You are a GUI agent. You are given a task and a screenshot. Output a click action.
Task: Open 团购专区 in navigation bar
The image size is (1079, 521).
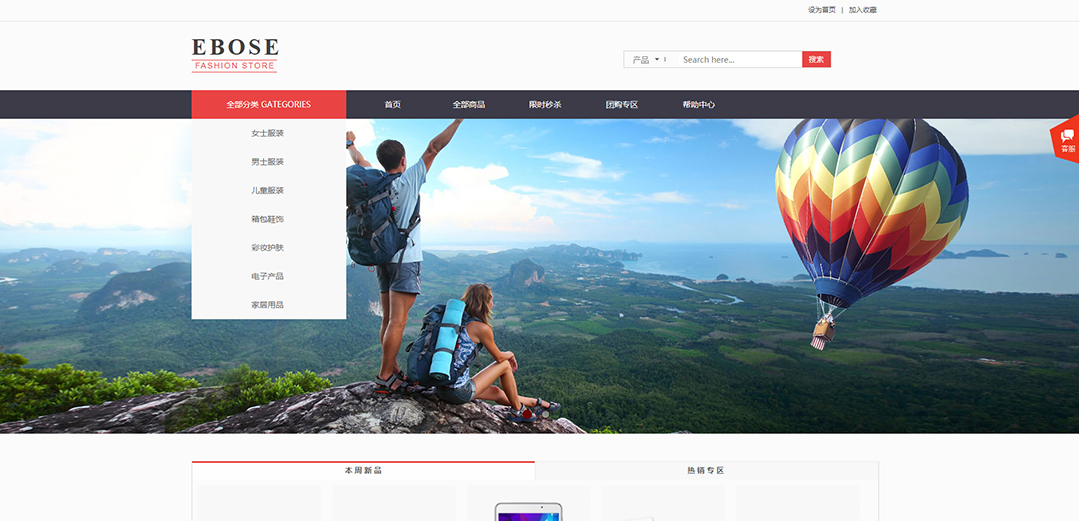(x=621, y=105)
